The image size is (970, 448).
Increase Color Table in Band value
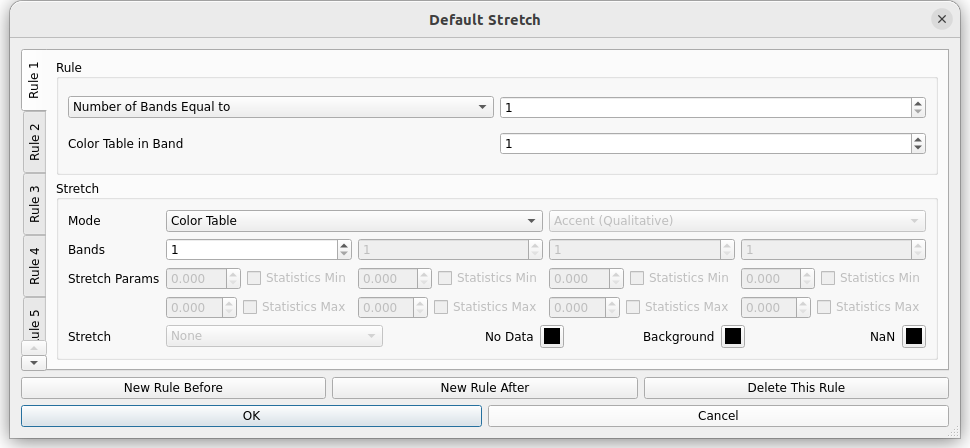click(x=918, y=139)
